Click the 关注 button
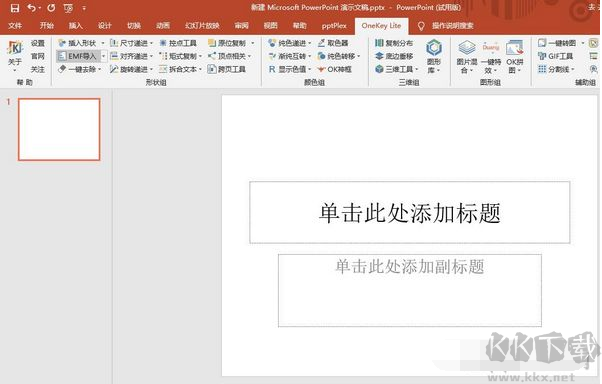 pos(38,69)
